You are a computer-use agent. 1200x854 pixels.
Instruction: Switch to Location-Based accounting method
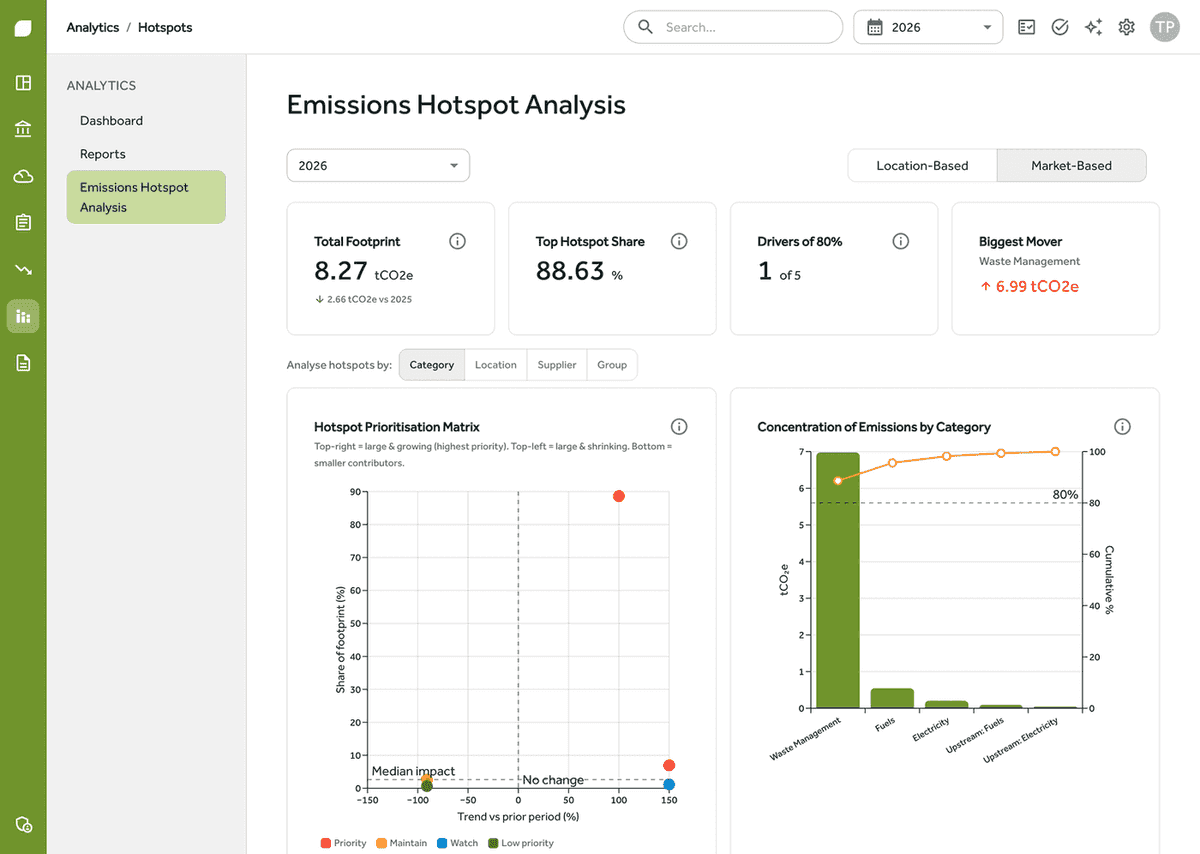(922, 166)
